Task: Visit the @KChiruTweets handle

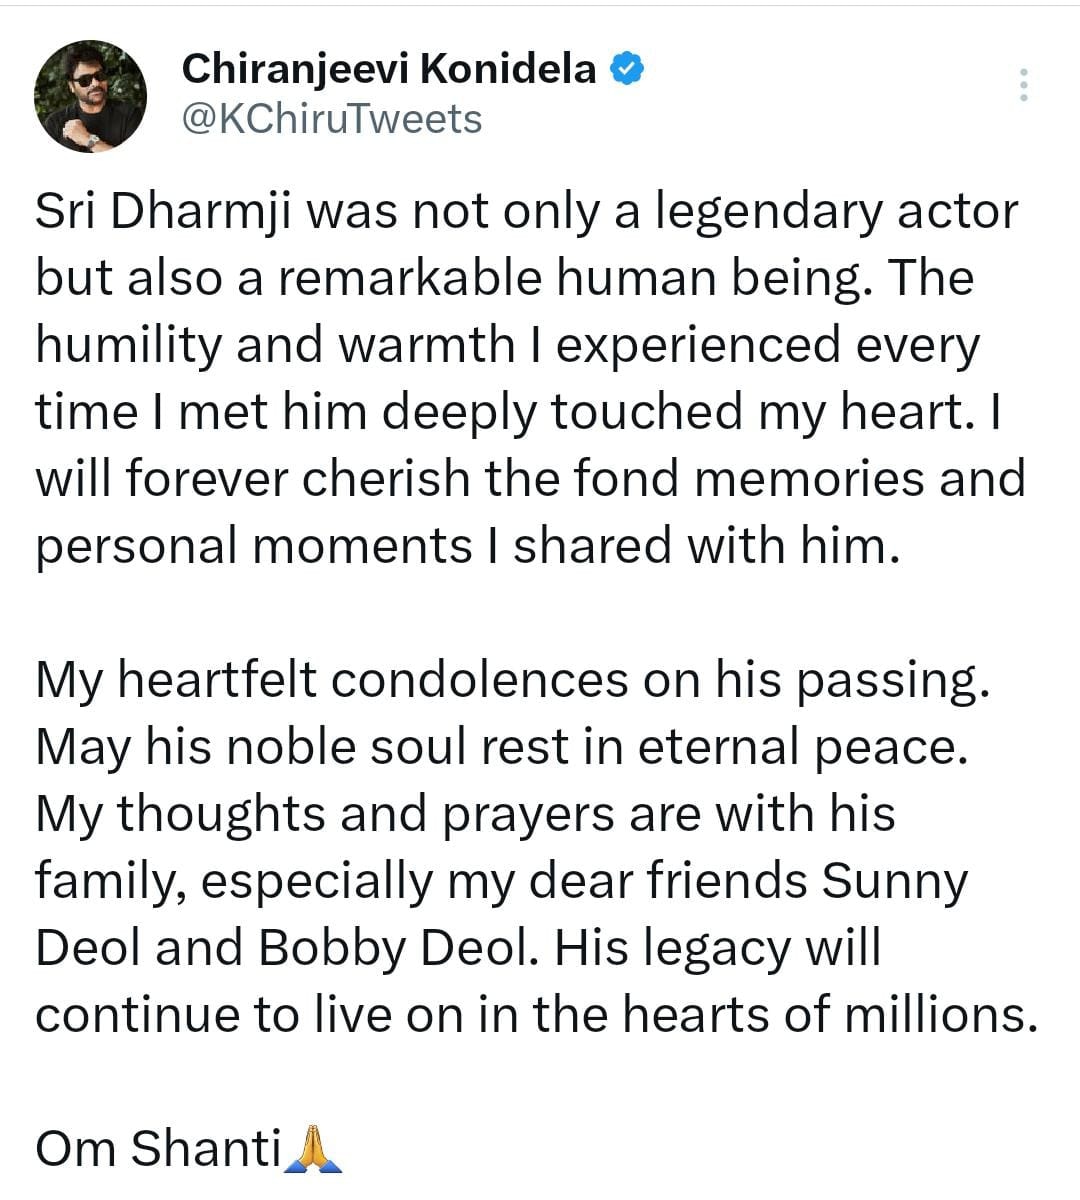Action: pos(332,119)
